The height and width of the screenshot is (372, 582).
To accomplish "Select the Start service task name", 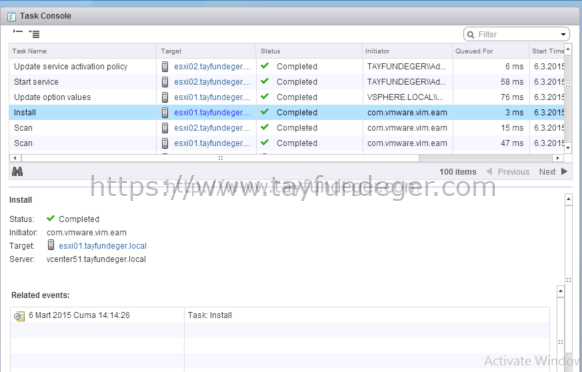I will (x=36, y=82).
